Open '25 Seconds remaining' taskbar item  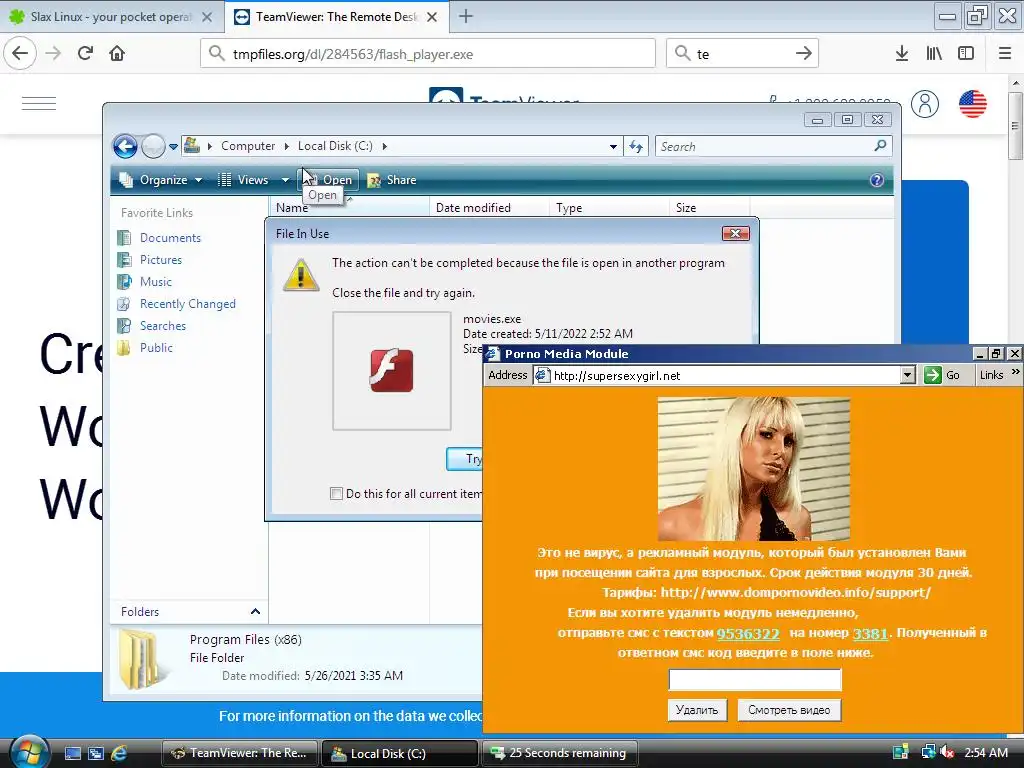point(560,754)
